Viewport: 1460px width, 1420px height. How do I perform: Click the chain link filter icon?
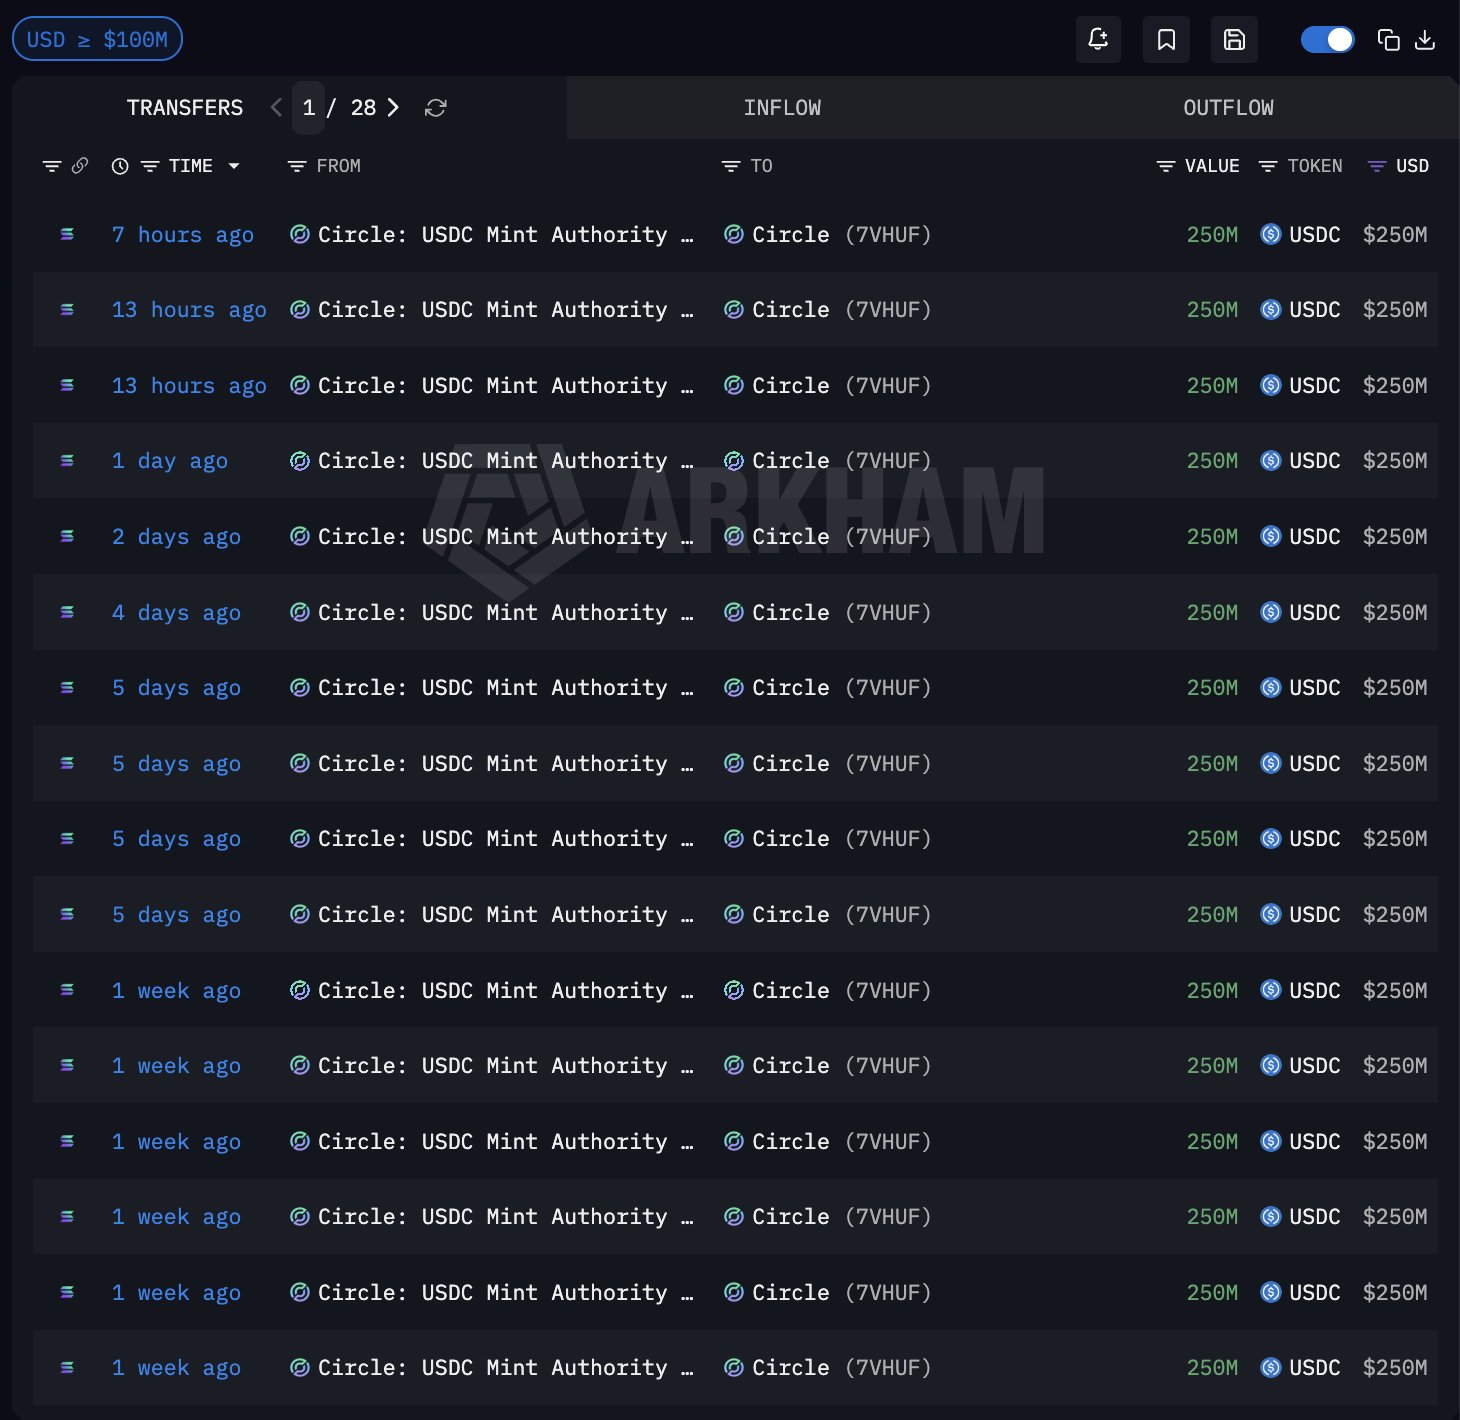point(80,166)
